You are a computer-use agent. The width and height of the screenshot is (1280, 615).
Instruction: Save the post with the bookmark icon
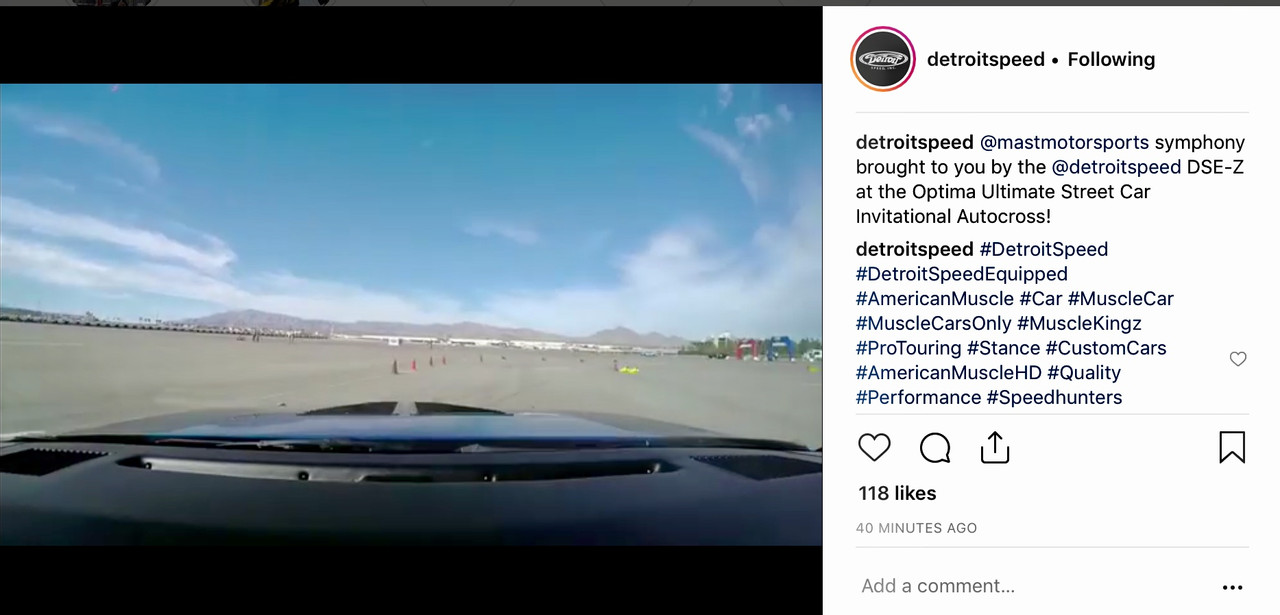point(1232,447)
